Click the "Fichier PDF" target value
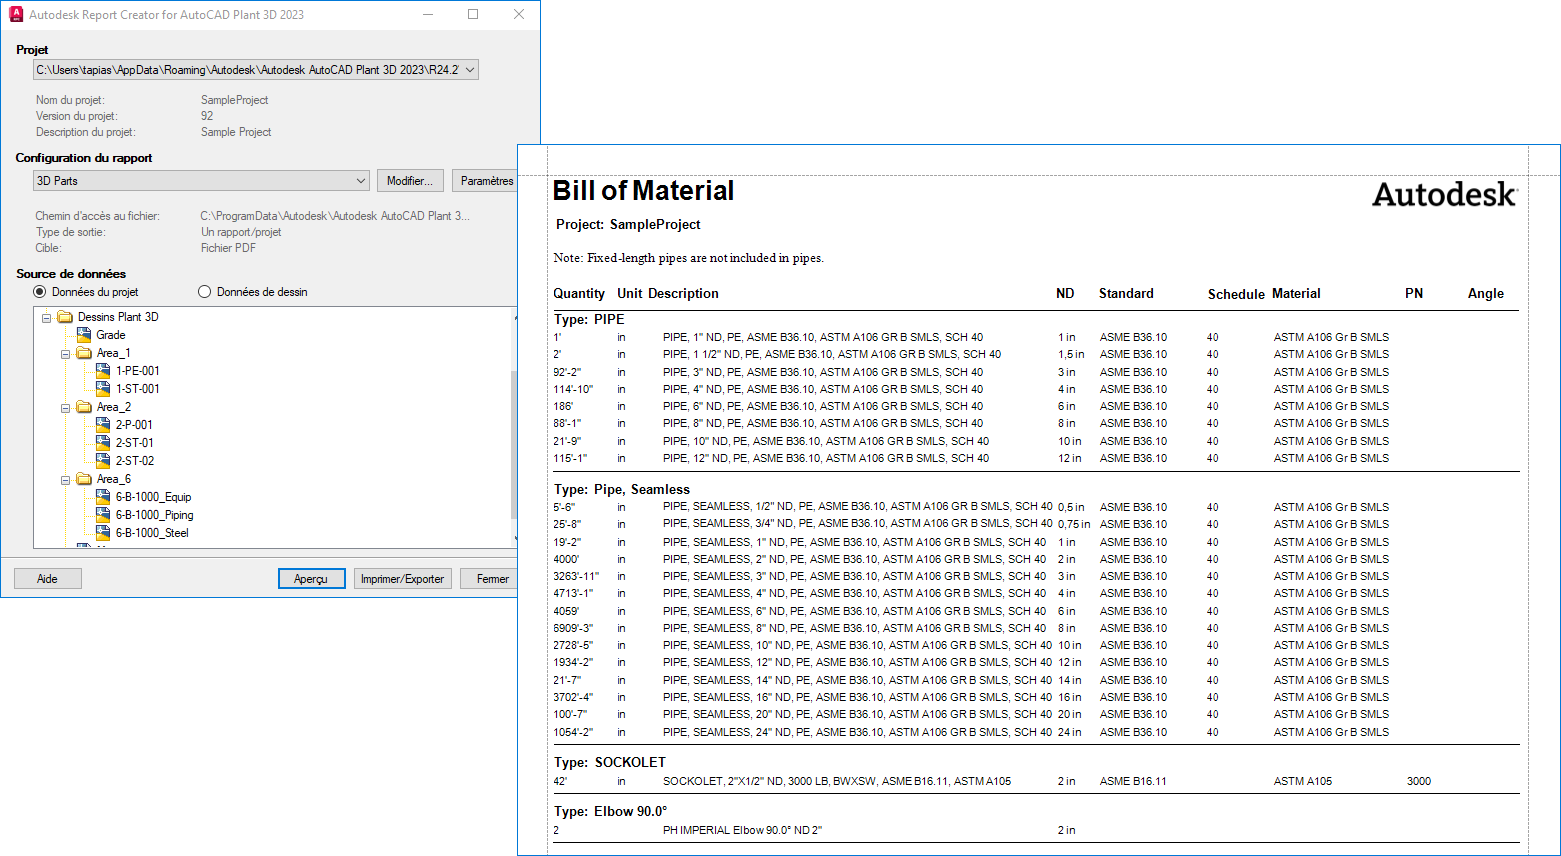 [x=228, y=248]
